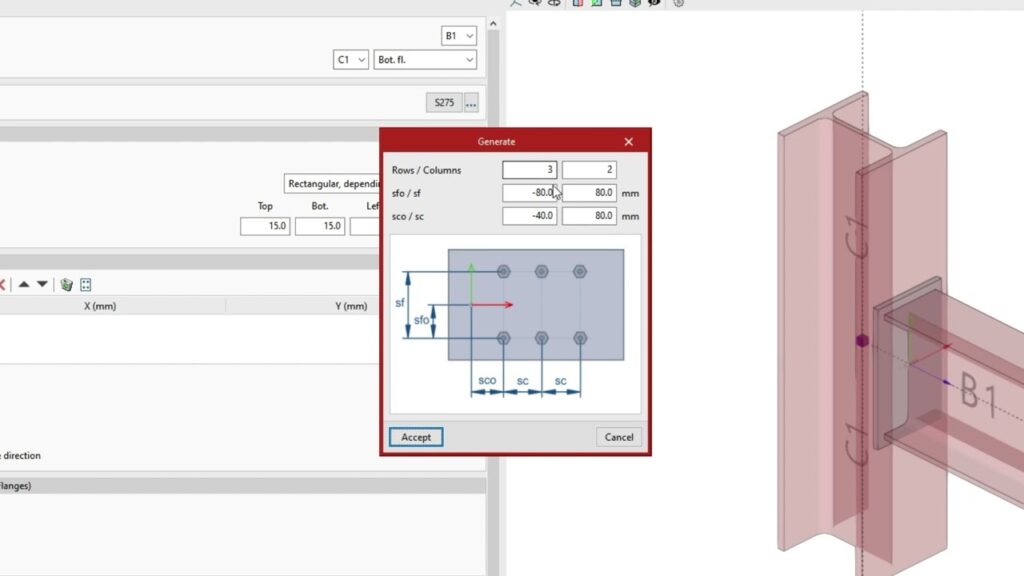Open the B1 member dropdown
The image size is (1024, 576).
[x=459, y=36]
